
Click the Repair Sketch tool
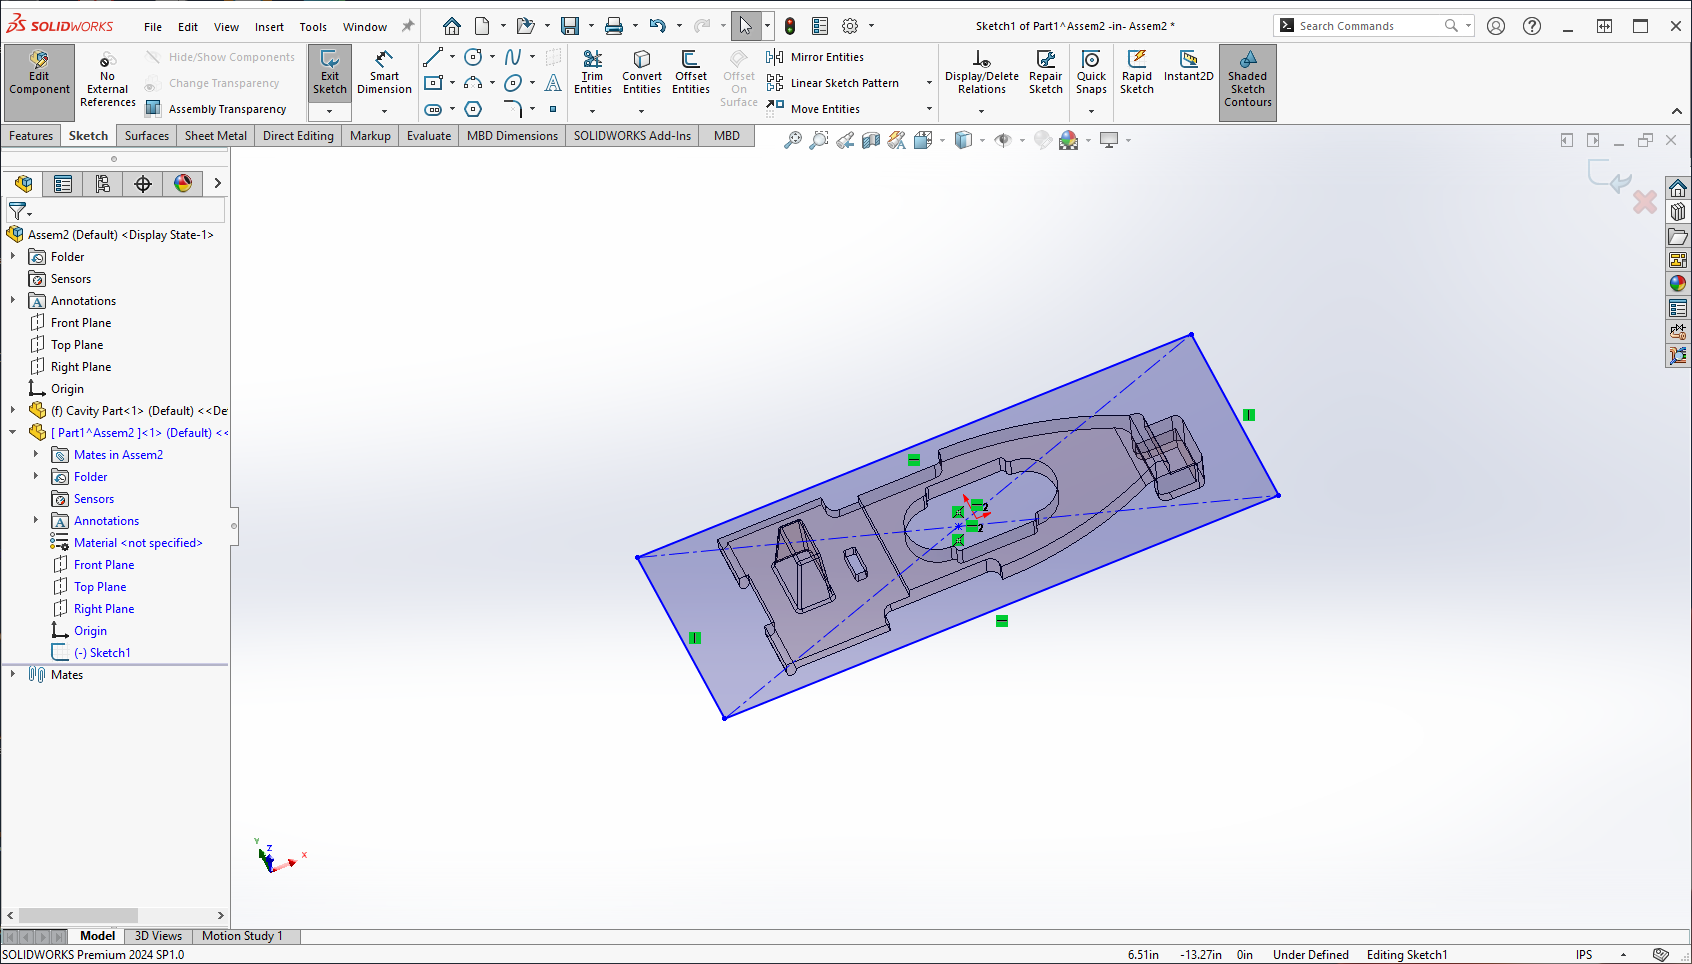click(1046, 72)
